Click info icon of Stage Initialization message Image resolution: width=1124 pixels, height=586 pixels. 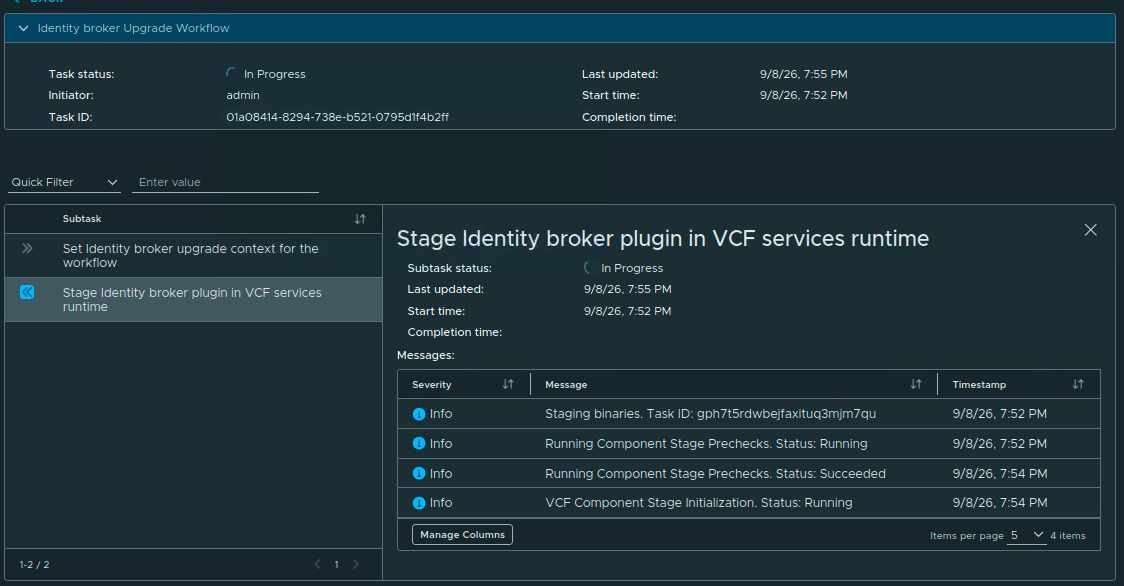click(419, 503)
